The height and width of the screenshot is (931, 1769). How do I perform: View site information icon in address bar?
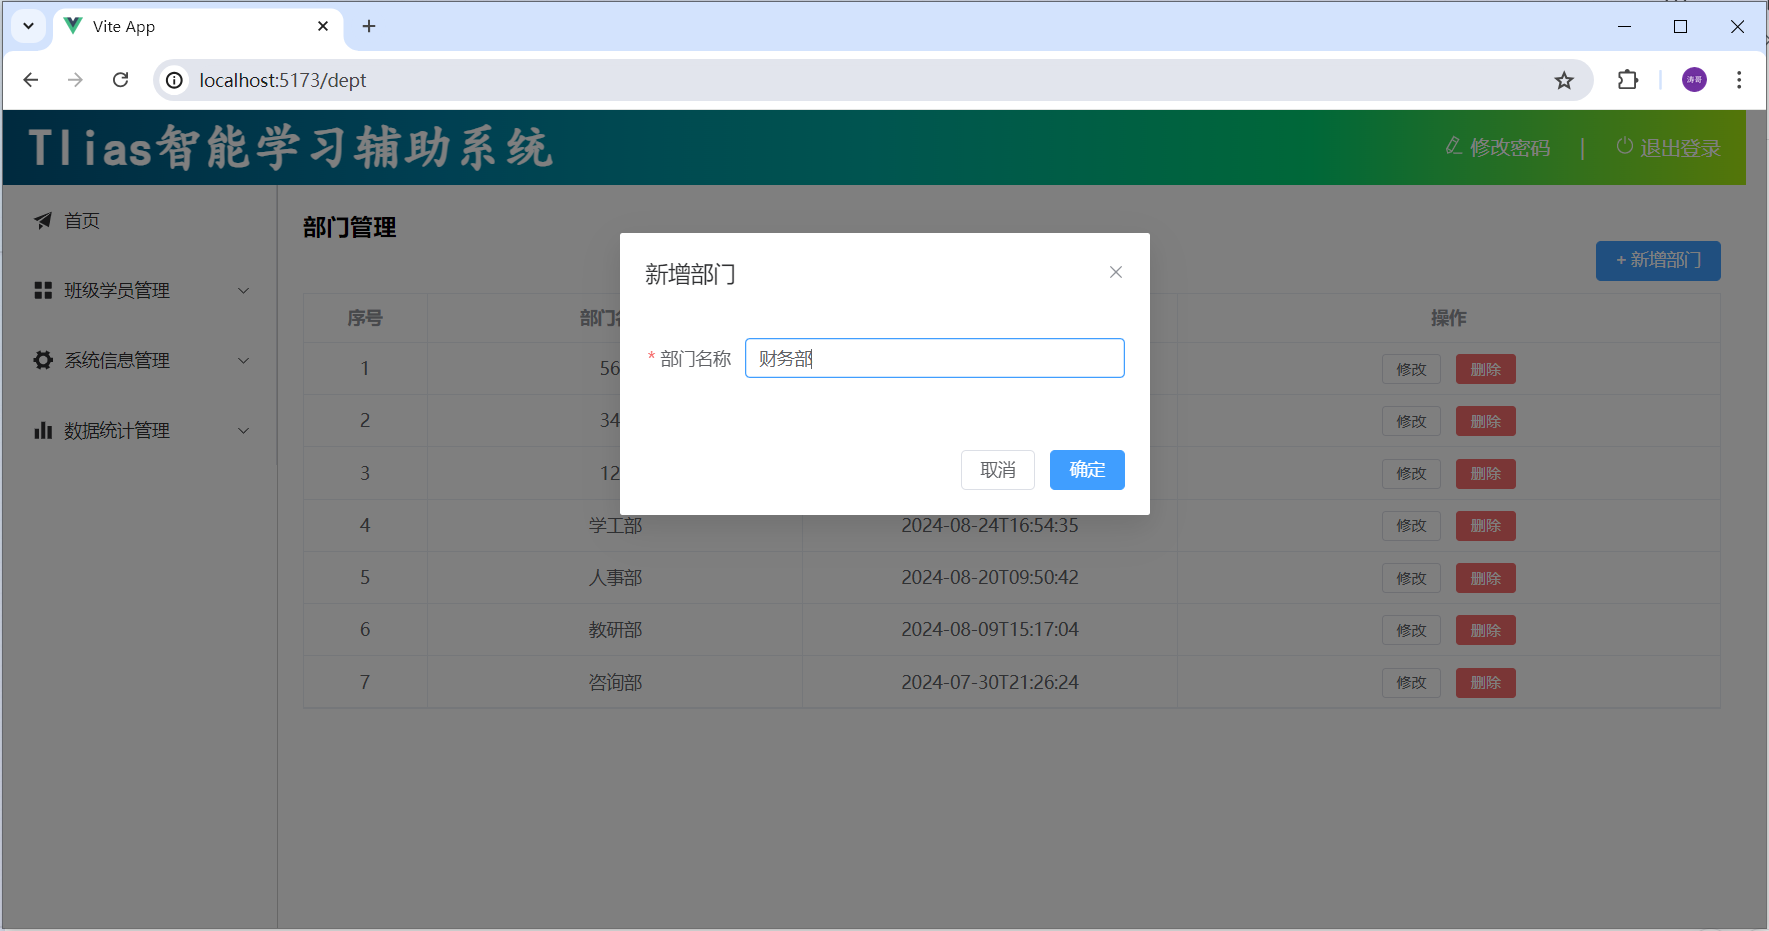pos(175,80)
